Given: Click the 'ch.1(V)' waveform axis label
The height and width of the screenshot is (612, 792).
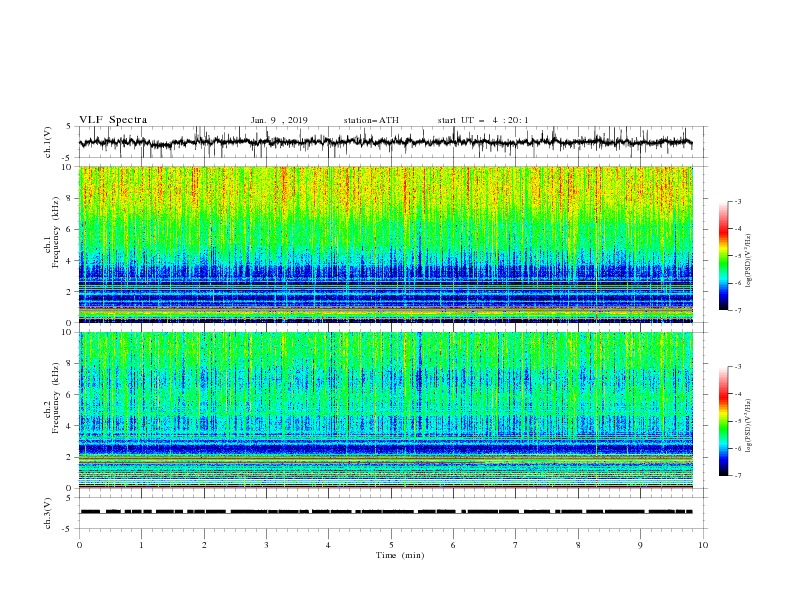Looking at the screenshot, I should 48,142.
